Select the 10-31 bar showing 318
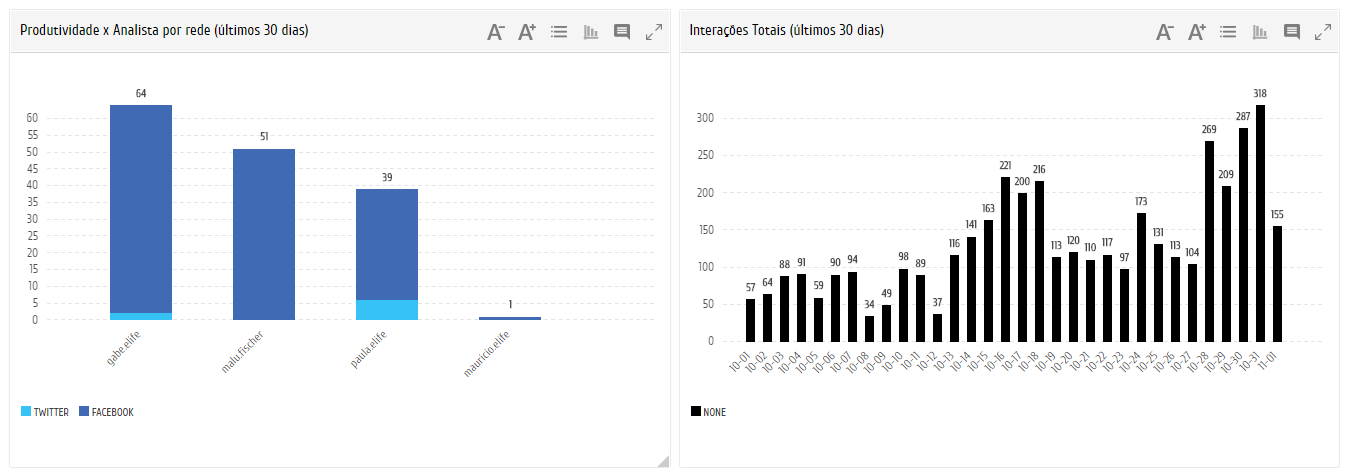The image size is (1346, 476). [1260, 222]
